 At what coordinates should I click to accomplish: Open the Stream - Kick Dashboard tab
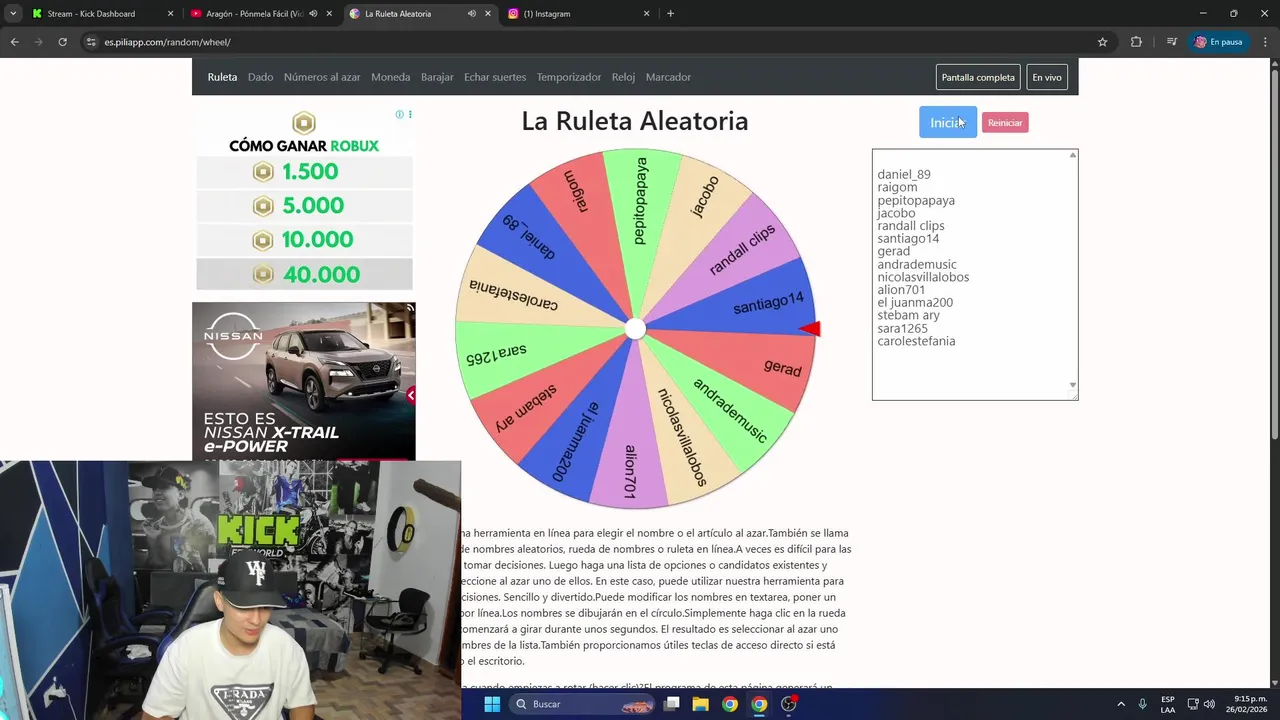click(x=90, y=14)
